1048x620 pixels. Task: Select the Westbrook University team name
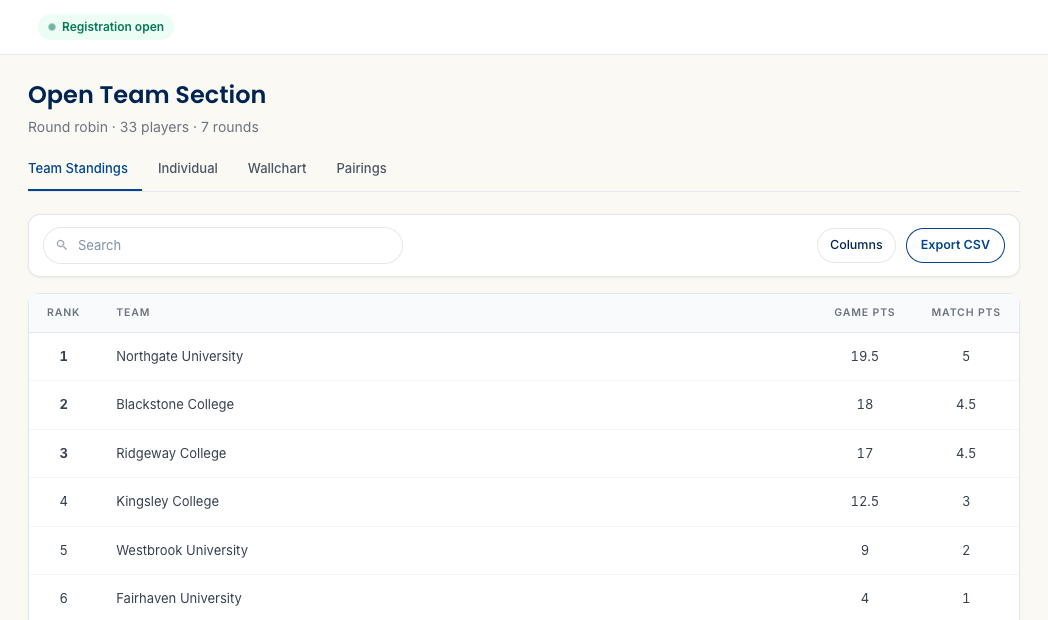click(x=182, y=550)
